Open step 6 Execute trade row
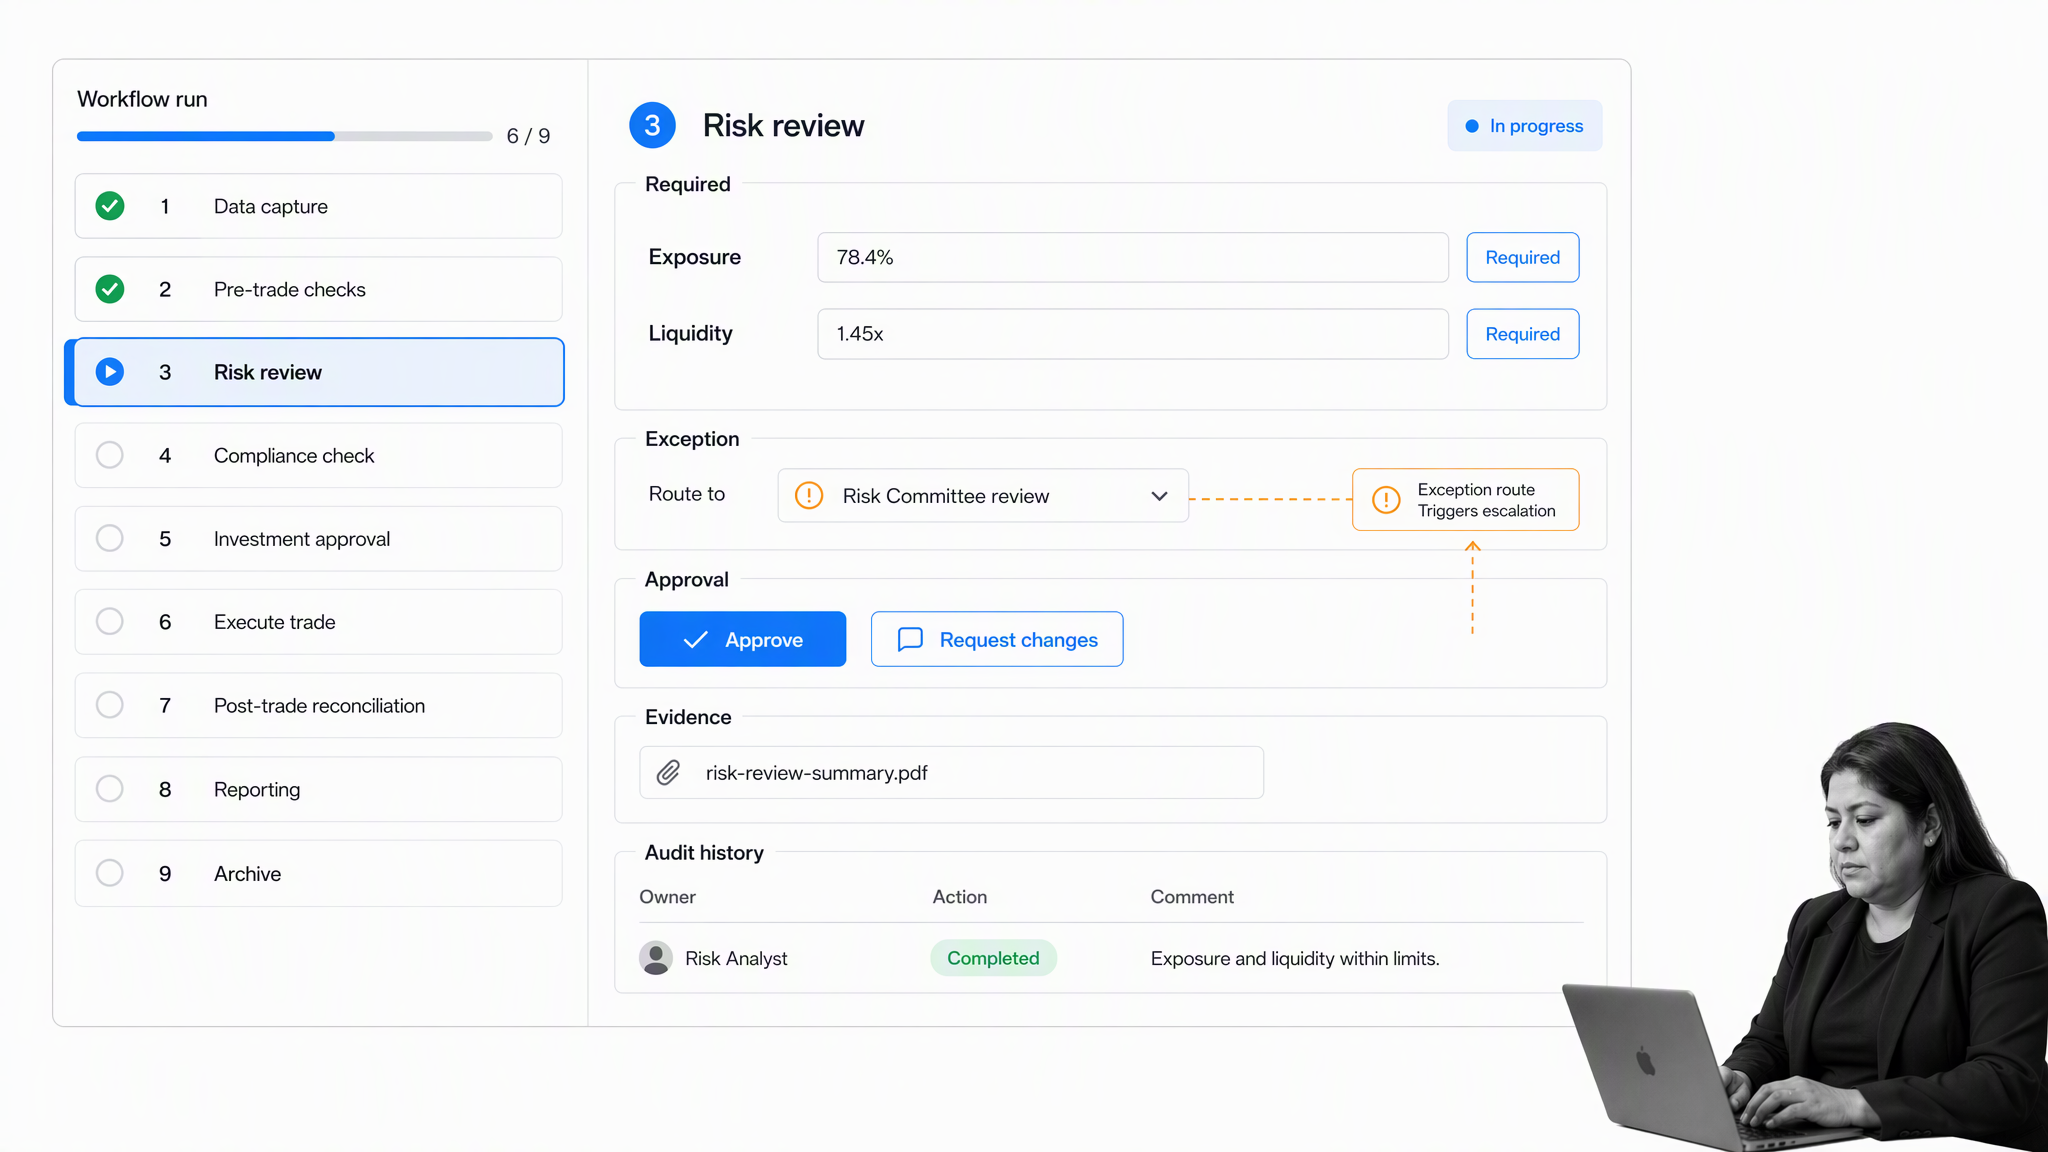2048x1152 pixels. coord(319,621)
